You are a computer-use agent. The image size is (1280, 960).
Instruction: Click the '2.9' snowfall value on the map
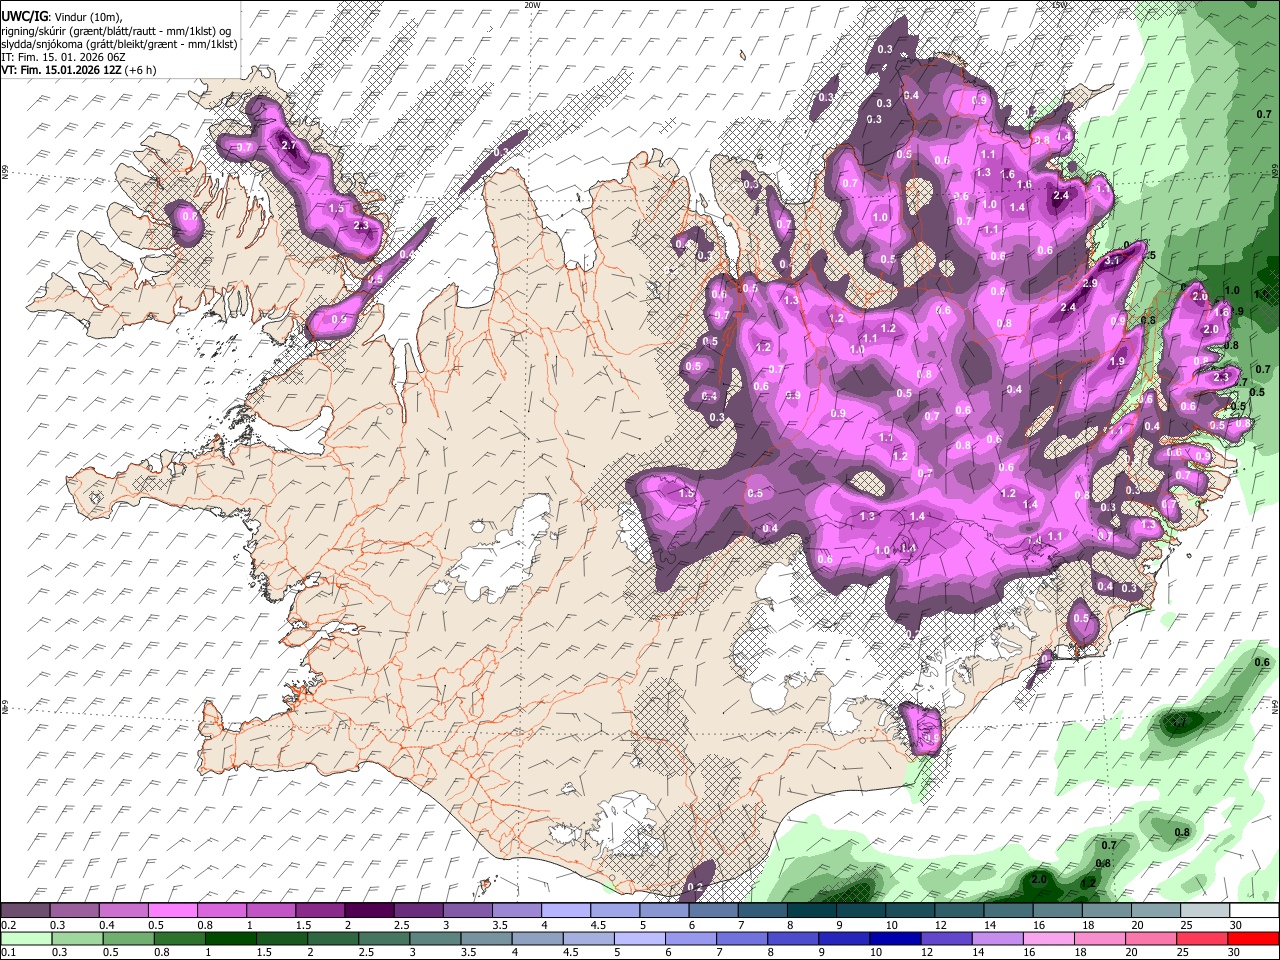pos(1090,284)
